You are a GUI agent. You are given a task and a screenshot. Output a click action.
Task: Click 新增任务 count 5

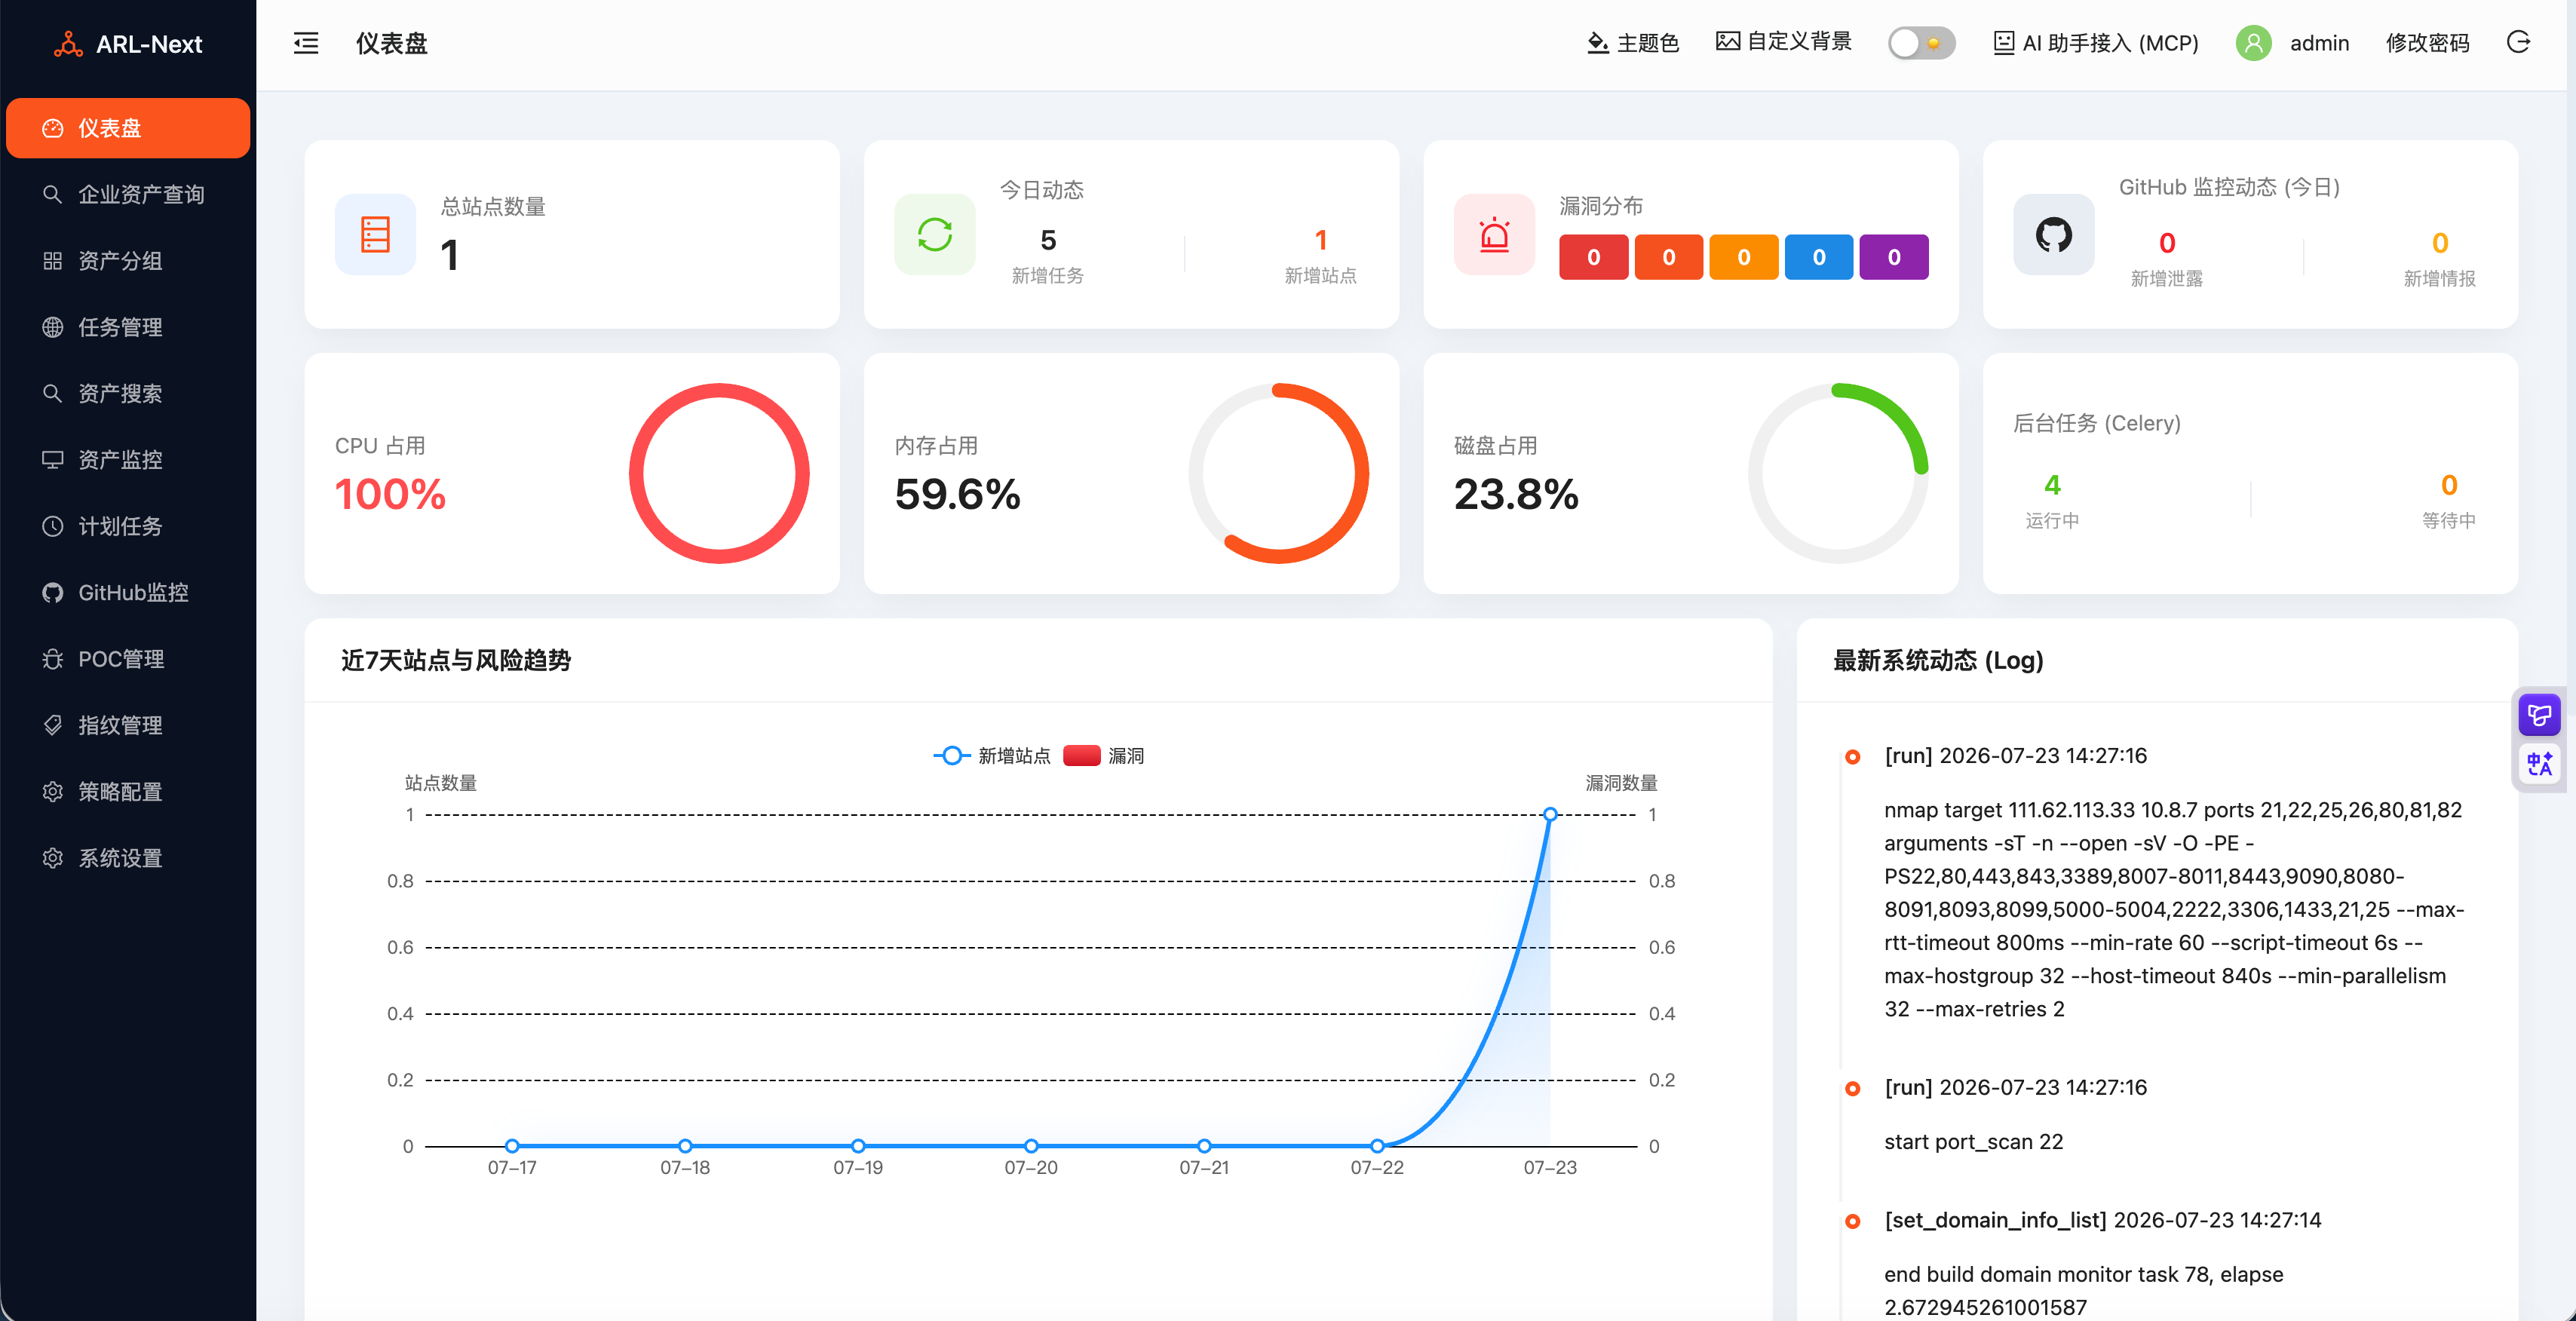[1048, 240]
